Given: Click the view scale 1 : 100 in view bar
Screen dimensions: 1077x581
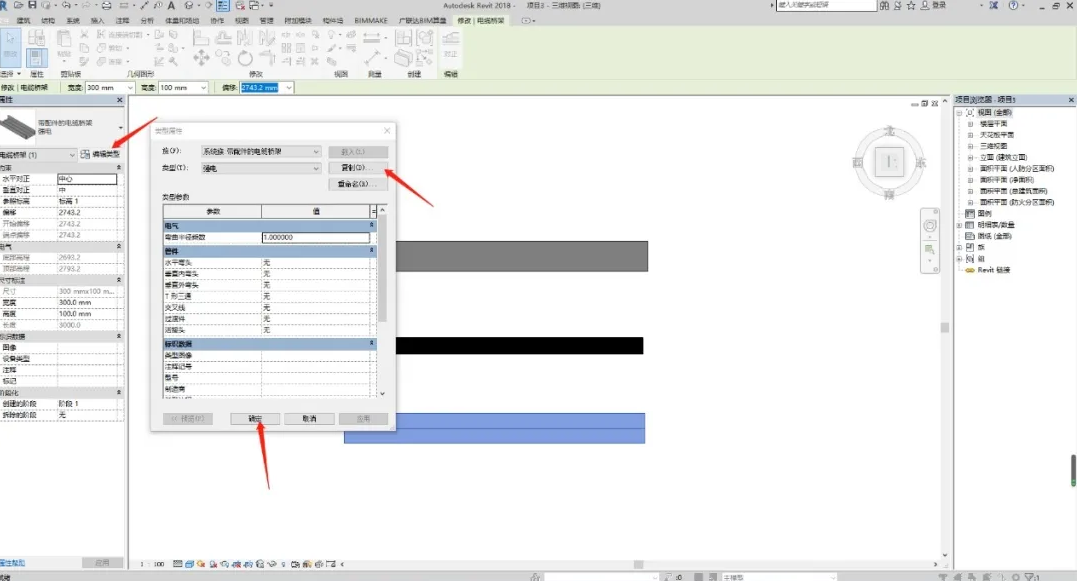Looking at the screenshot, I should 152,565.
